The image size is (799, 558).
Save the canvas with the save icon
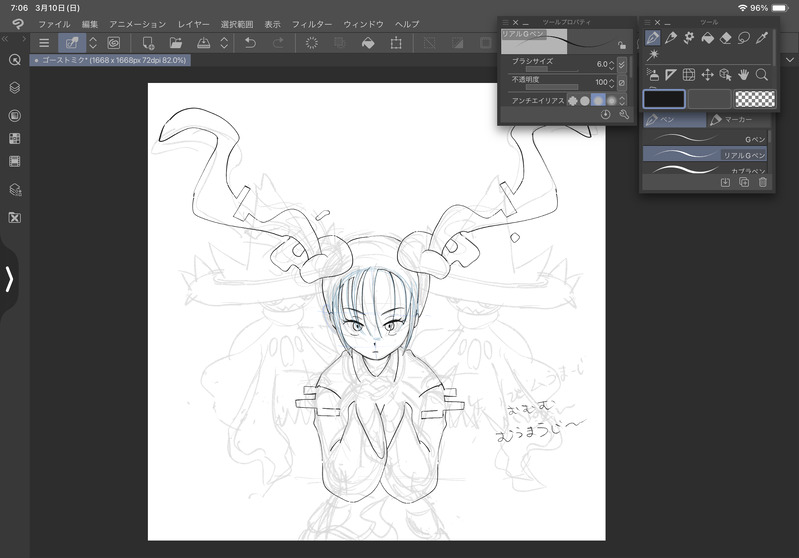click(x=203, y=43)
